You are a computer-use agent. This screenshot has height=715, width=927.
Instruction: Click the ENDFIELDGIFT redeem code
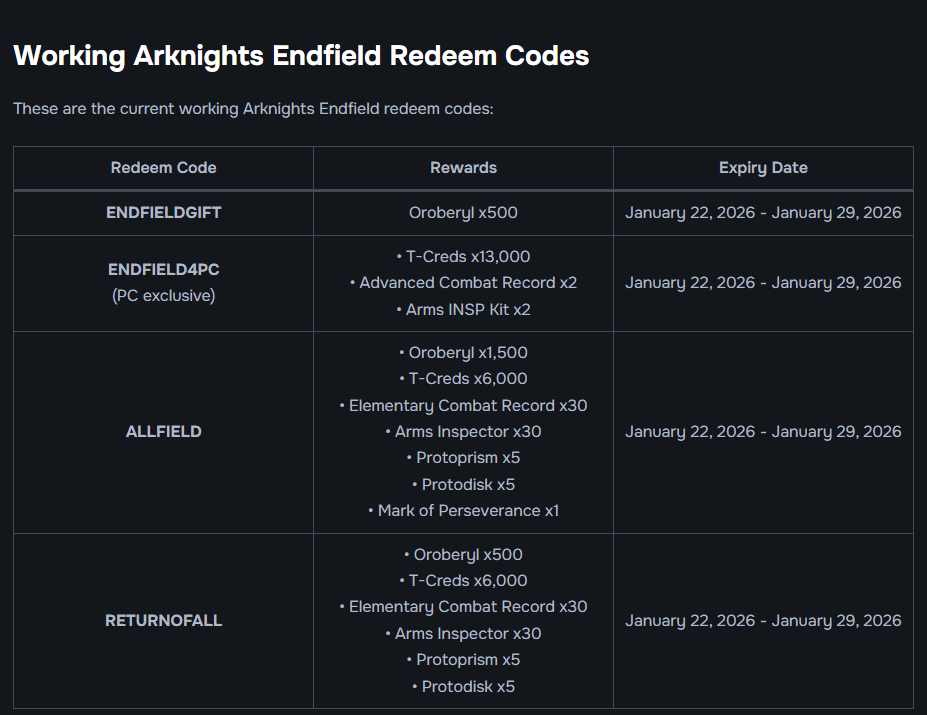tap(163, 213)
